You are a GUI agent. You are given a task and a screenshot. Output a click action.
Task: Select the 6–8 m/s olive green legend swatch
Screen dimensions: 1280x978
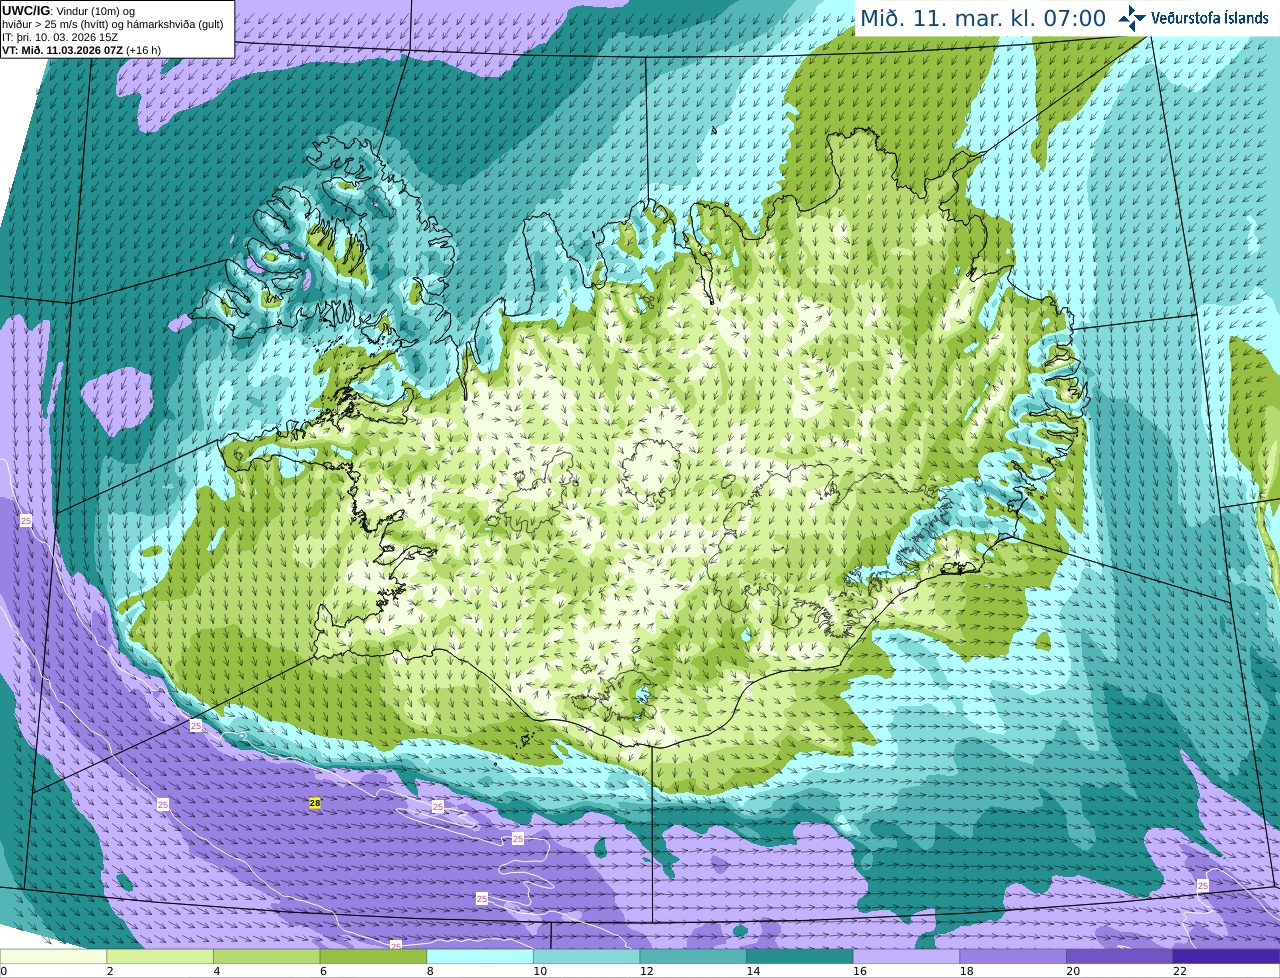[x=373, y=956]
